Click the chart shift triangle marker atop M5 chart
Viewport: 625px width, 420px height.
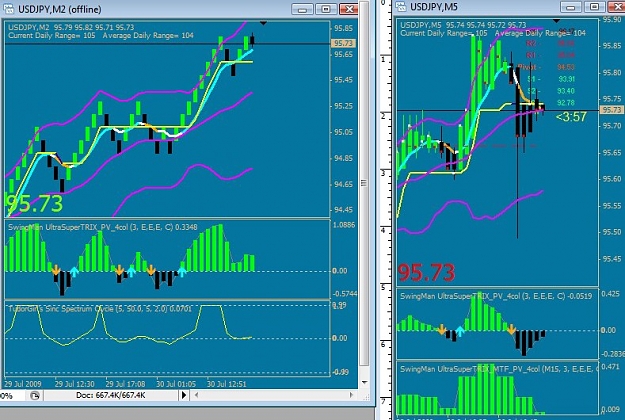click(556, 21)
